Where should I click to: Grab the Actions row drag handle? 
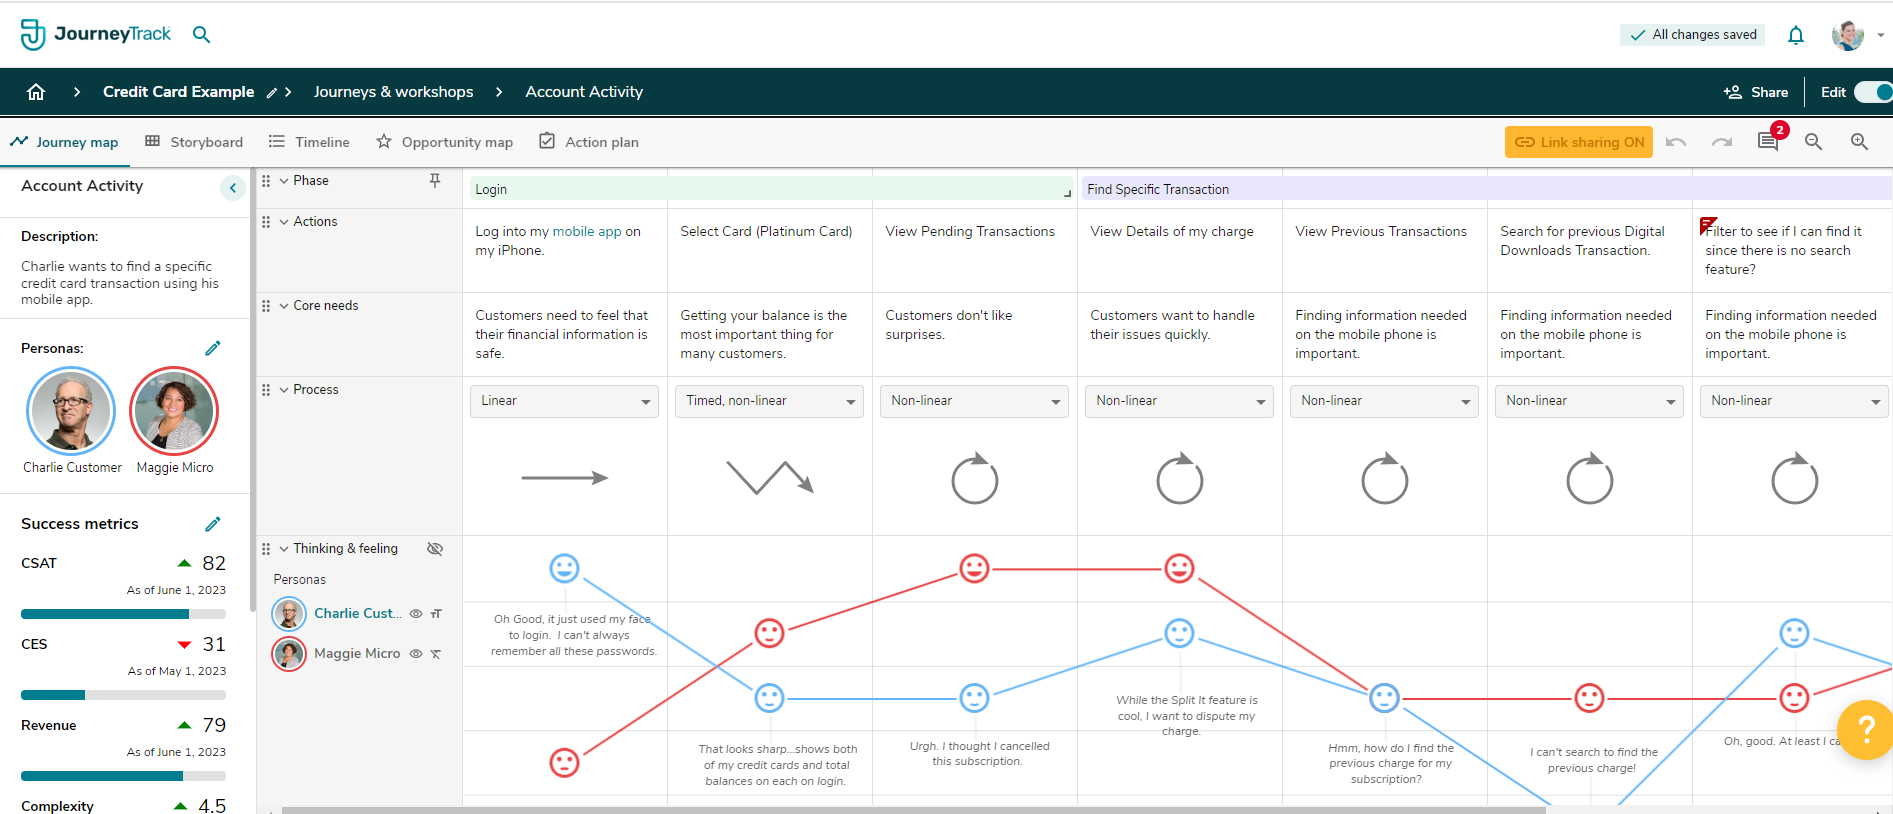(266, 222)
